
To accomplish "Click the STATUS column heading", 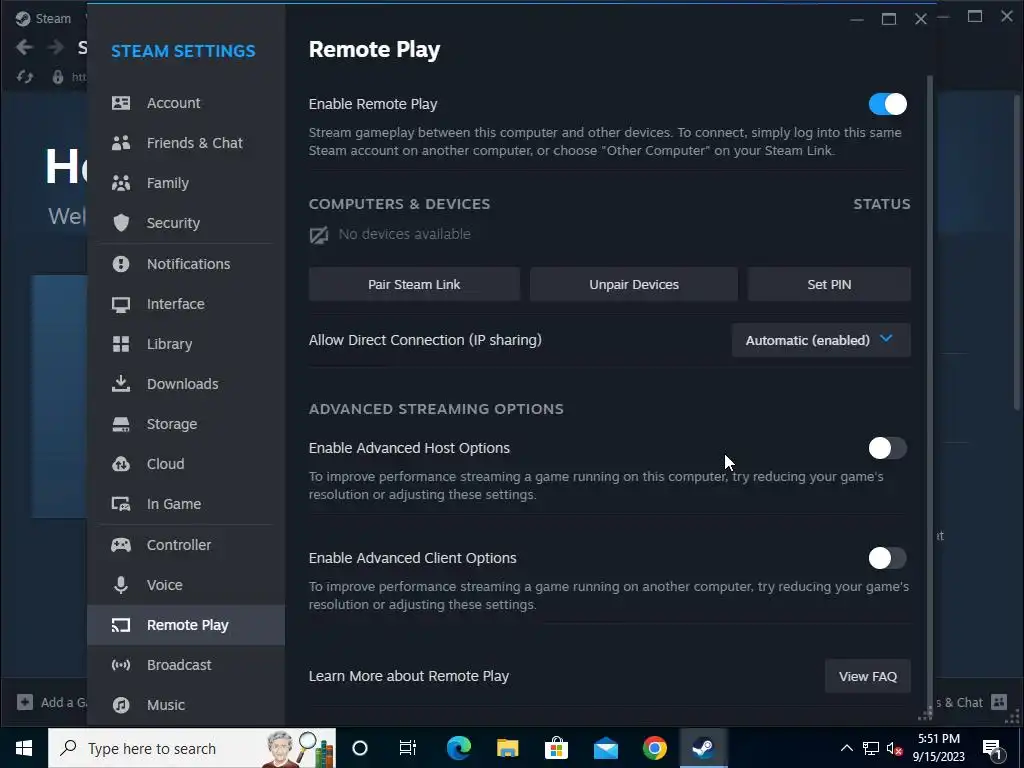I will 882,204.
